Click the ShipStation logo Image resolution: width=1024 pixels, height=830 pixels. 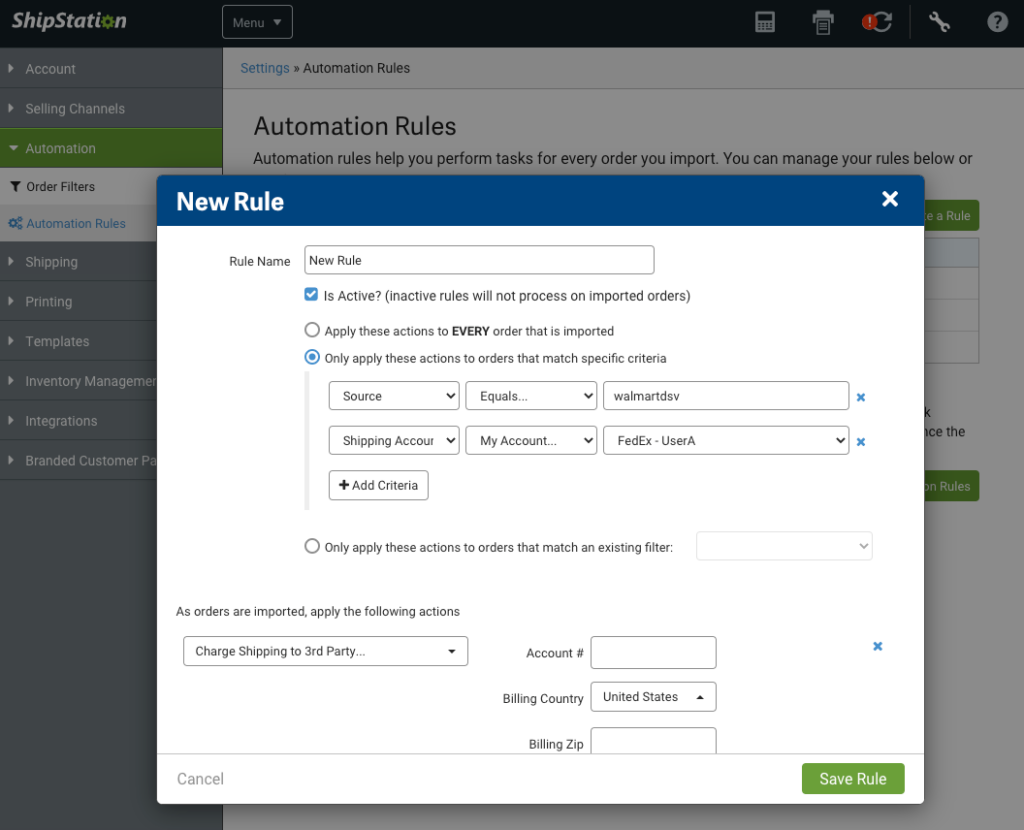(69, 21)
